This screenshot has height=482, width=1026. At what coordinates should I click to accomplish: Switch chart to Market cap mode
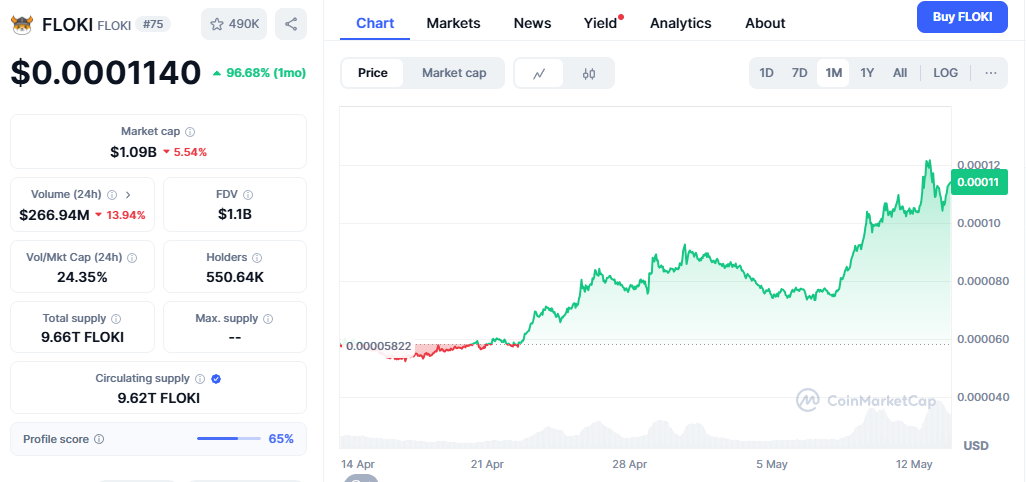[x=454, y=73]
